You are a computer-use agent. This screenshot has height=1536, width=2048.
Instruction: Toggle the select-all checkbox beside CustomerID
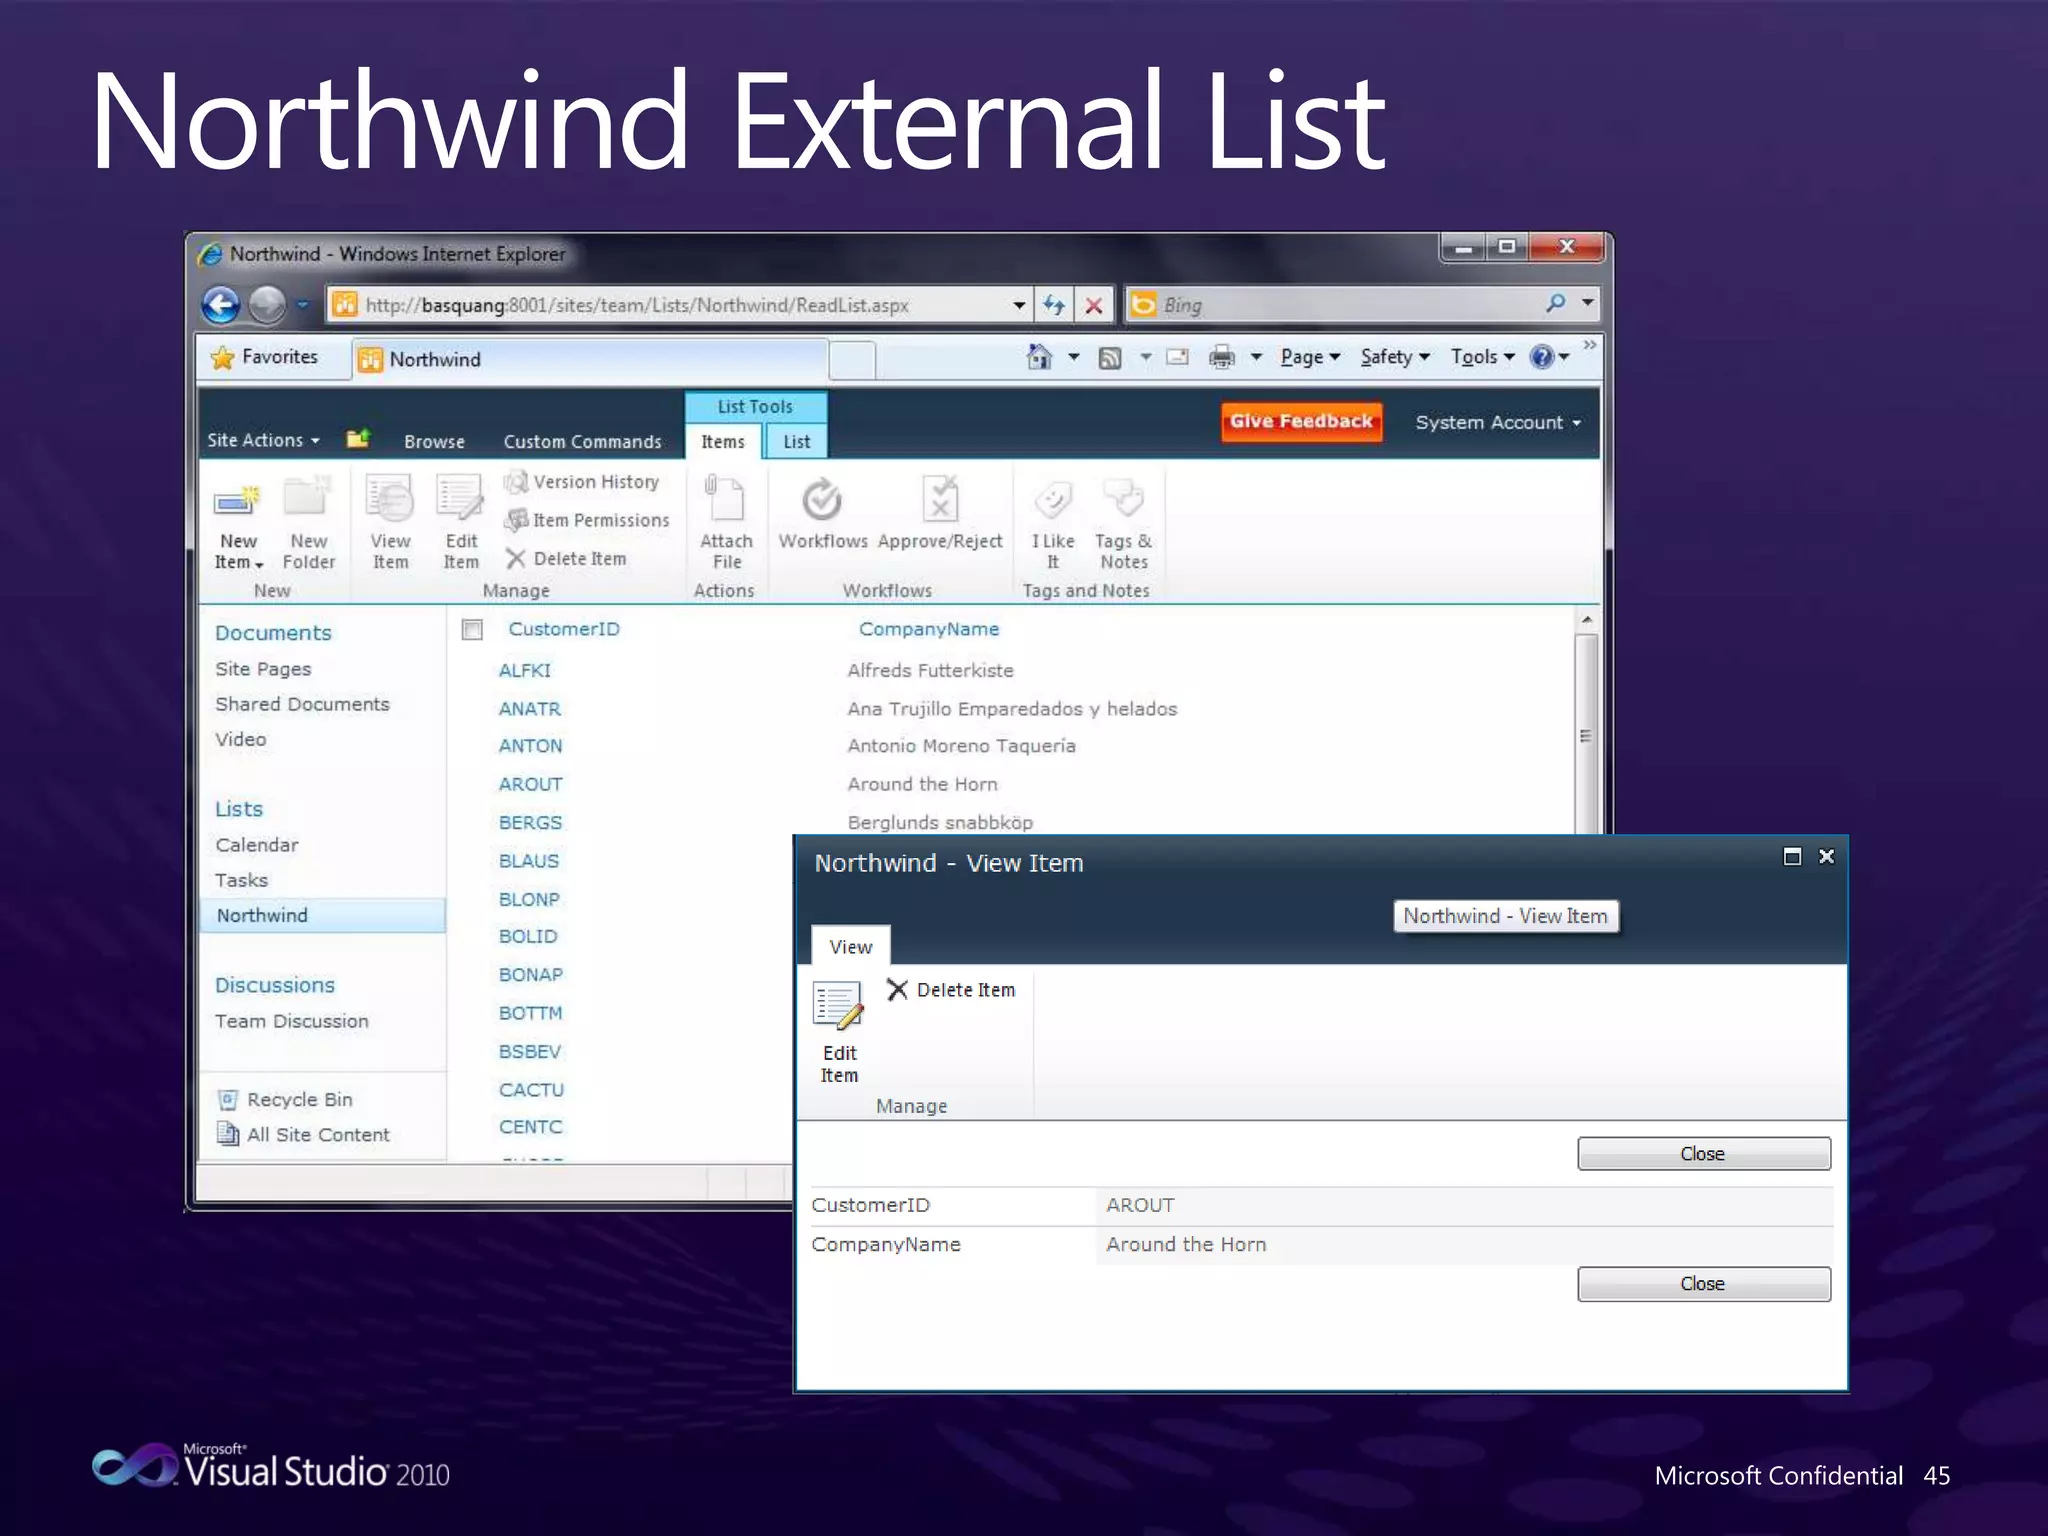[472, 629]
